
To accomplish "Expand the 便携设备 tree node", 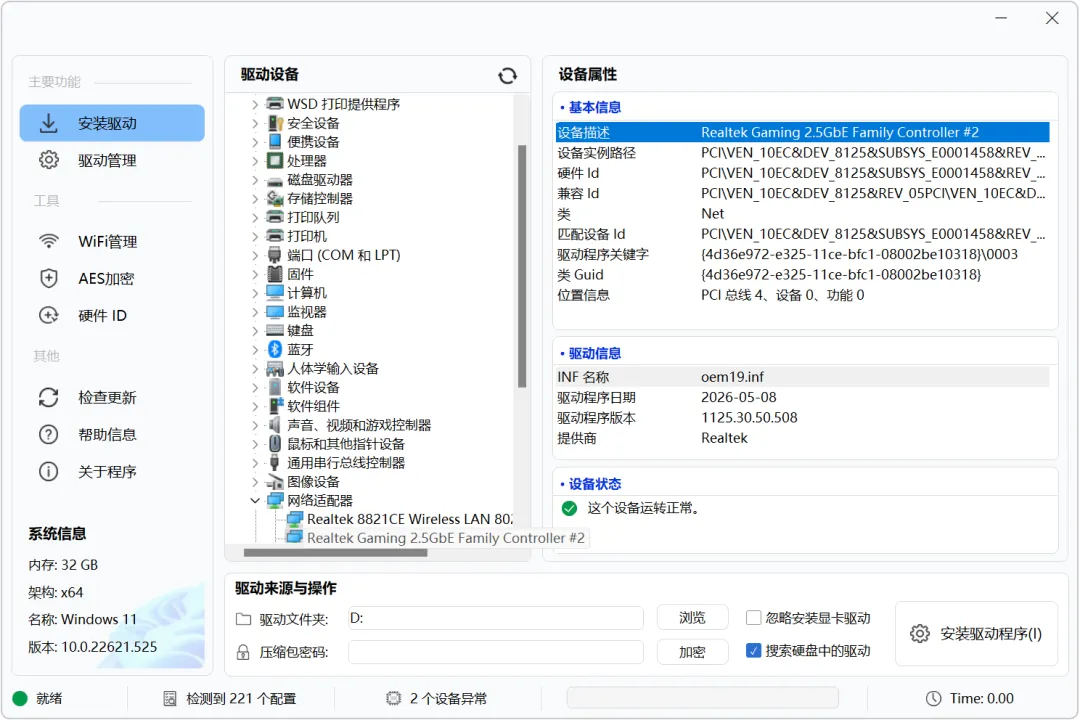I will point(255,142).
